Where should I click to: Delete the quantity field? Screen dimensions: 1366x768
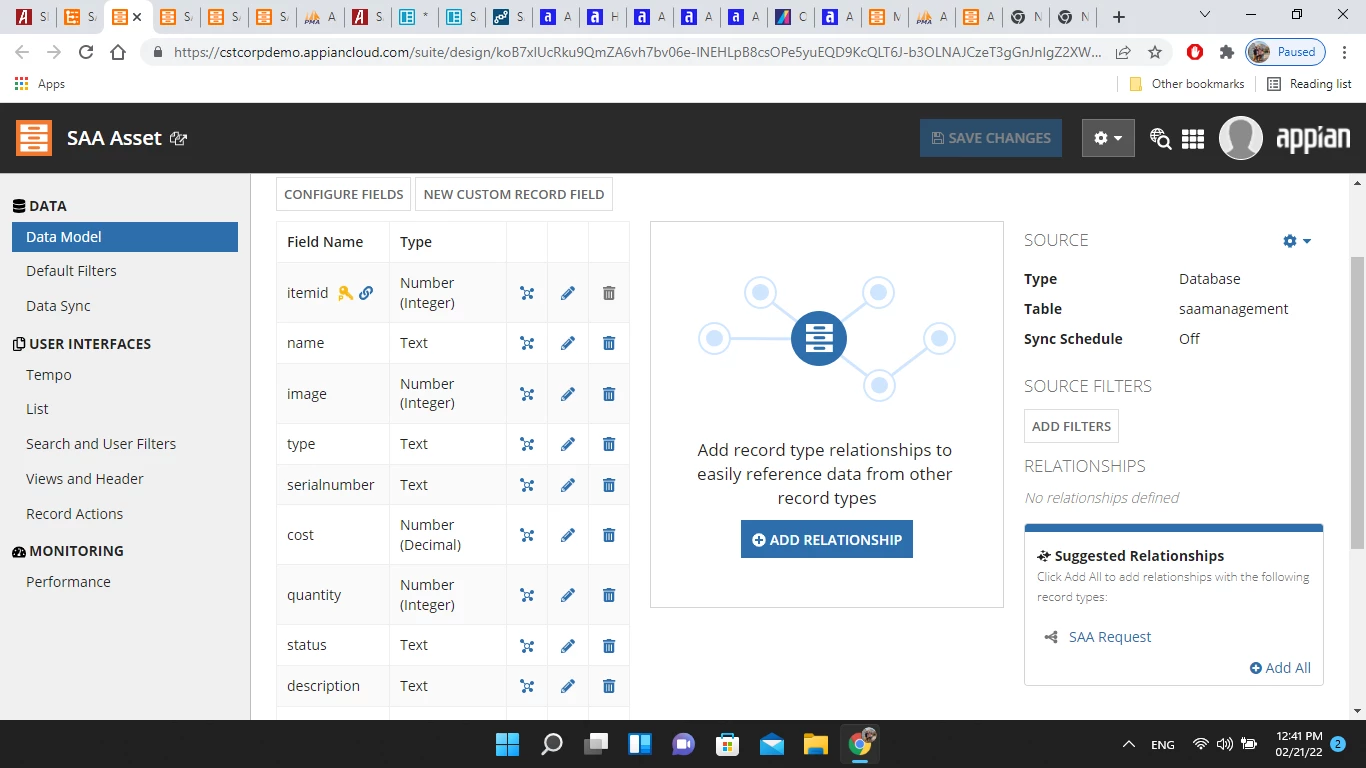click(609, 595)
